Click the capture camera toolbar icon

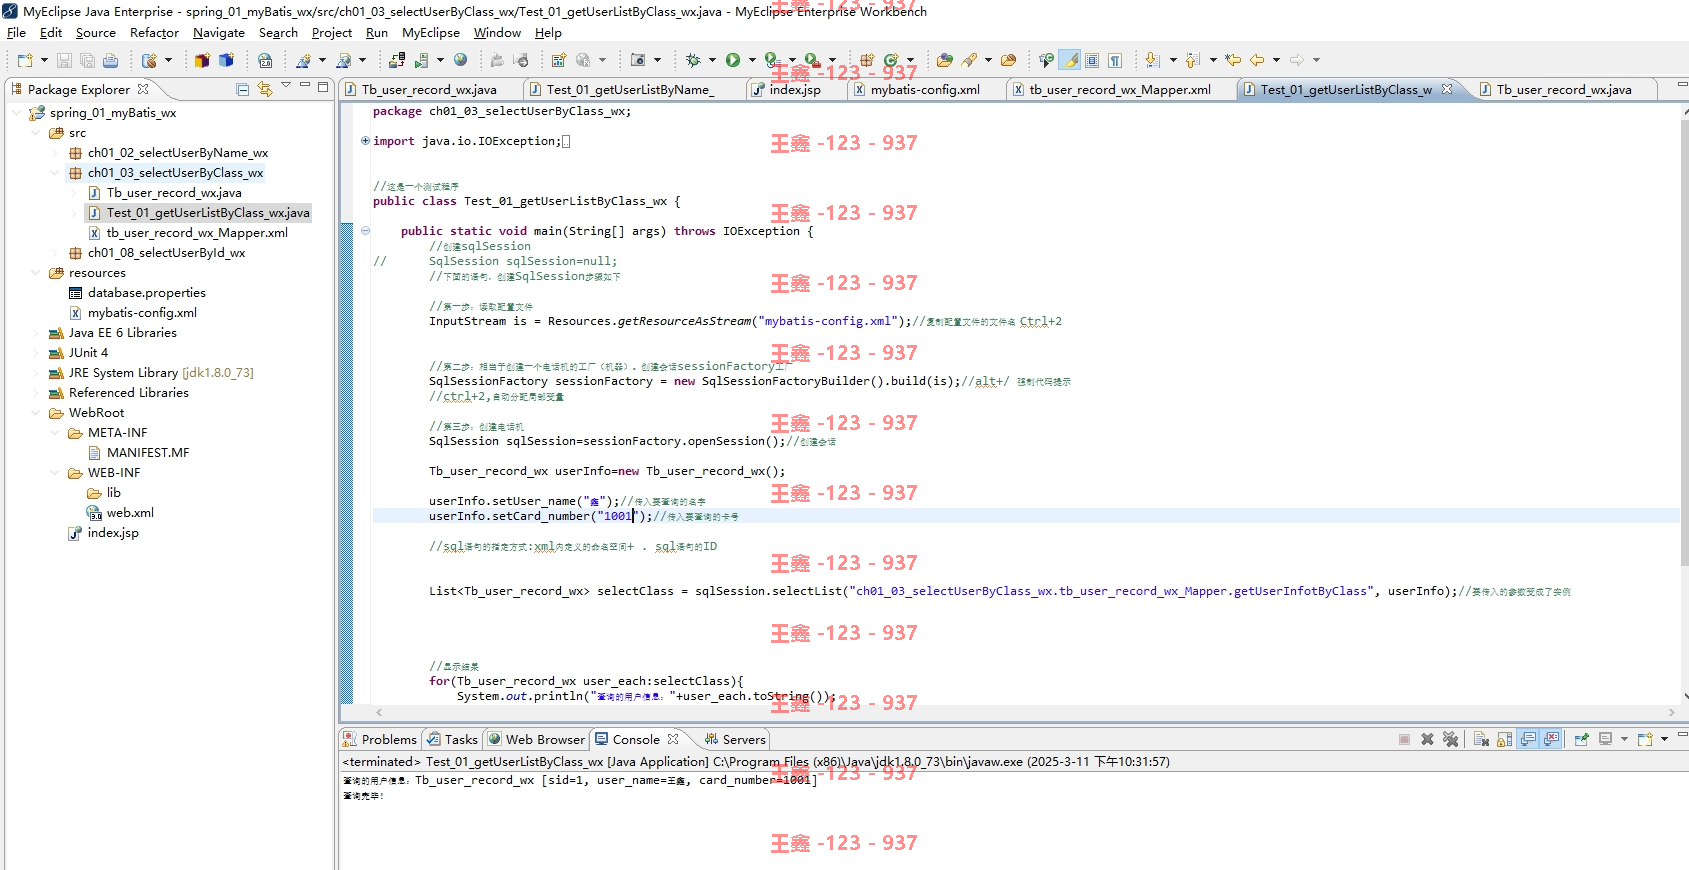tap(637, 60)
